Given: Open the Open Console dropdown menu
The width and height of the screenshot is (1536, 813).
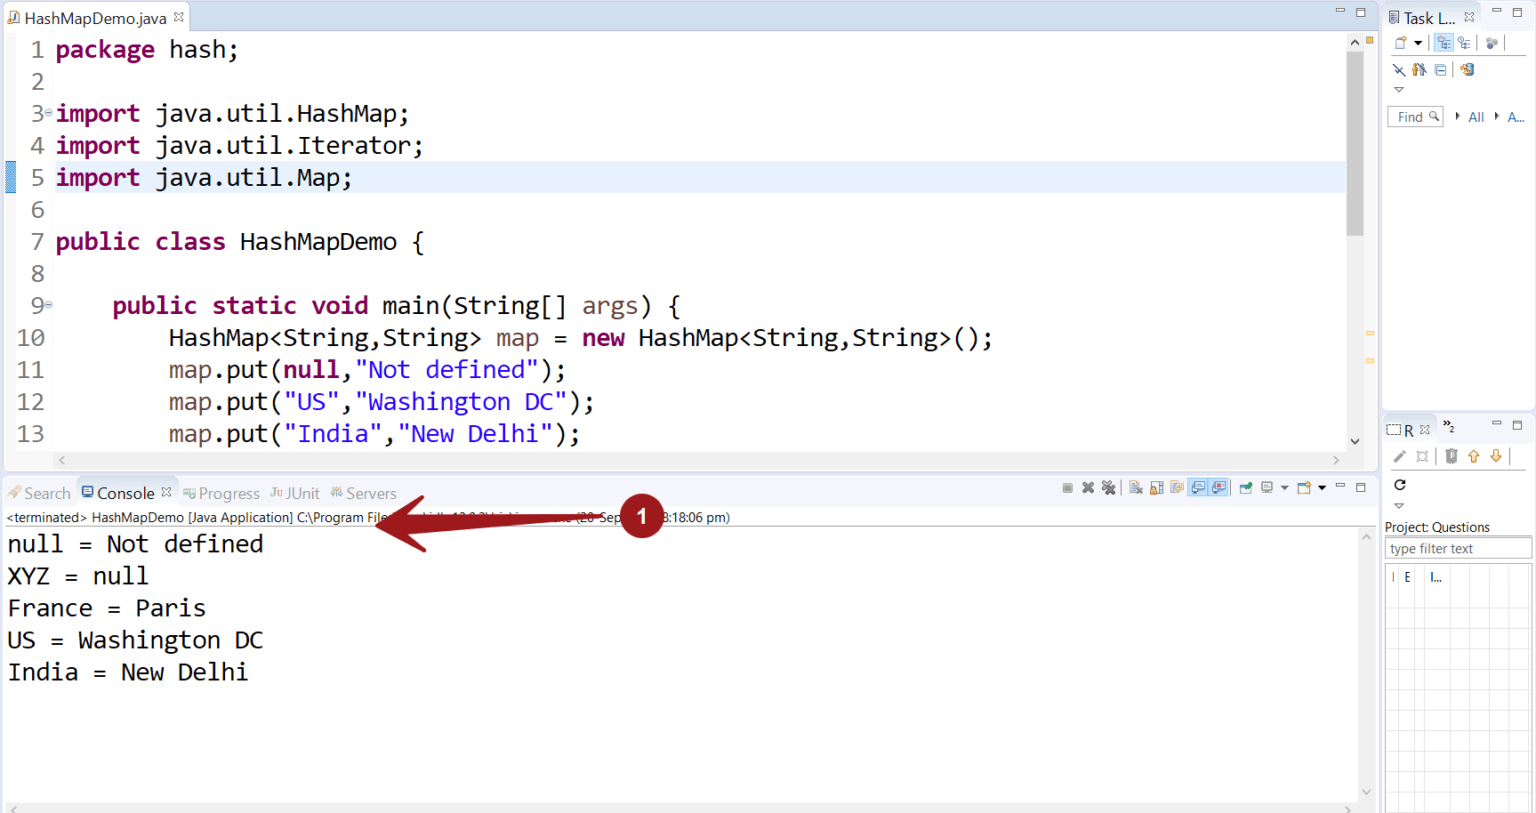Looking at the screenshot, I should coord(1322,487).
